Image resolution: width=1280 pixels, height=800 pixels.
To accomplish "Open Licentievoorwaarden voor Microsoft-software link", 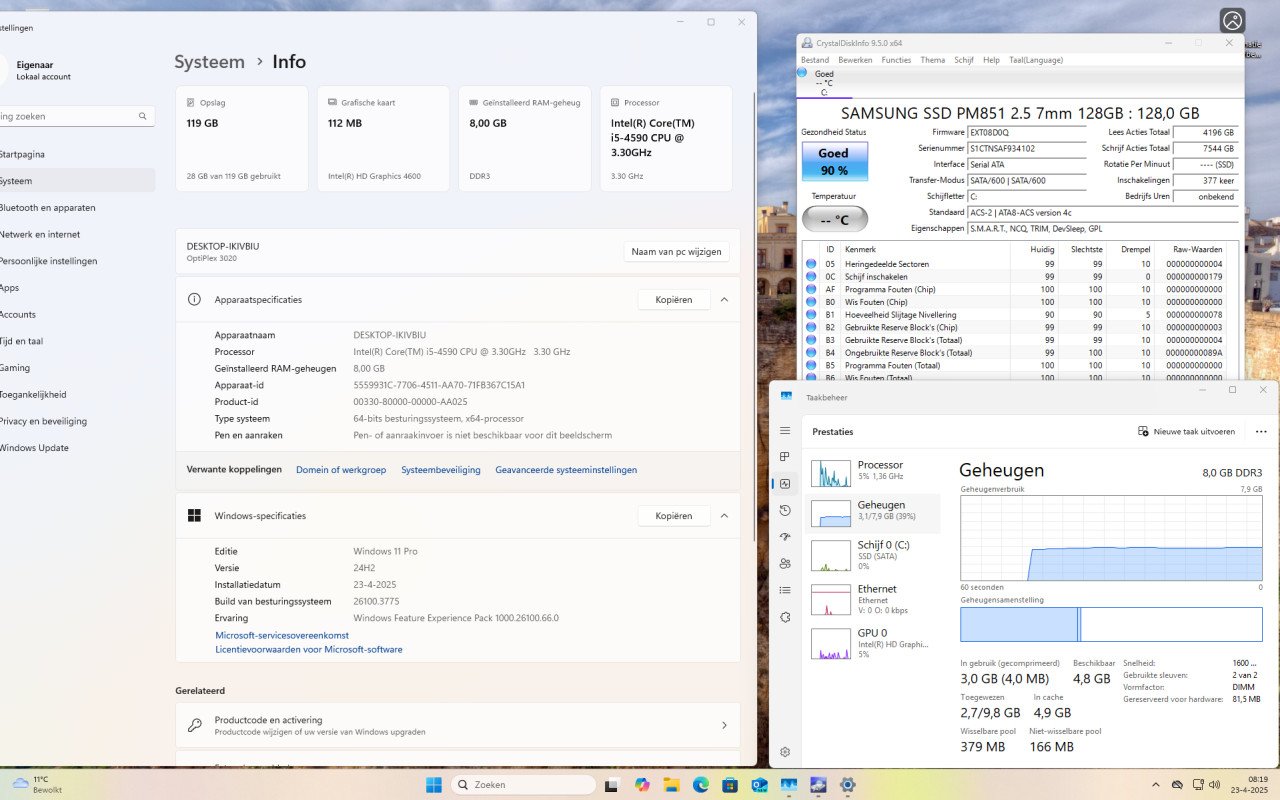I will point(309,649).
